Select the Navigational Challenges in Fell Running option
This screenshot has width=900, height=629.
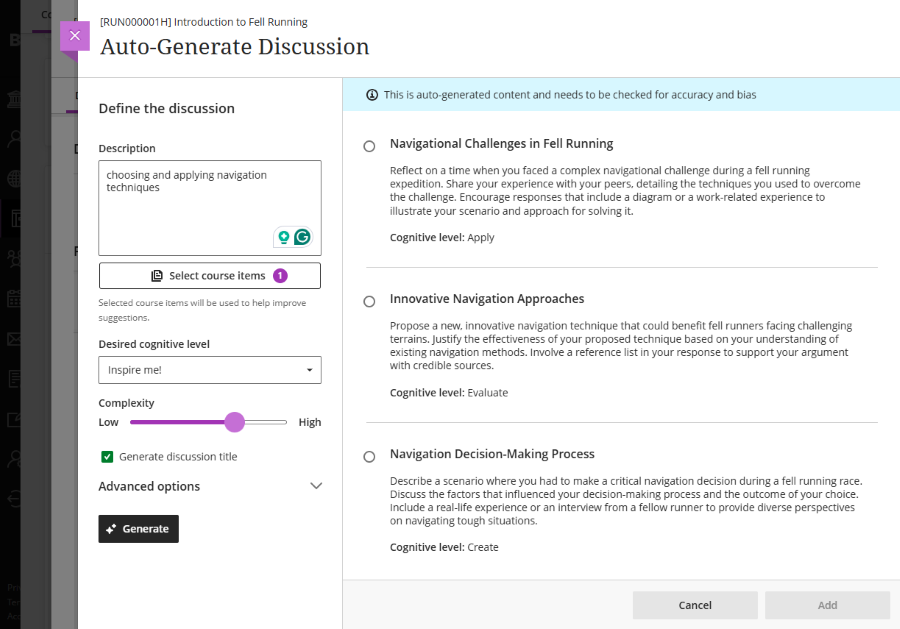[x=369, y=146]
